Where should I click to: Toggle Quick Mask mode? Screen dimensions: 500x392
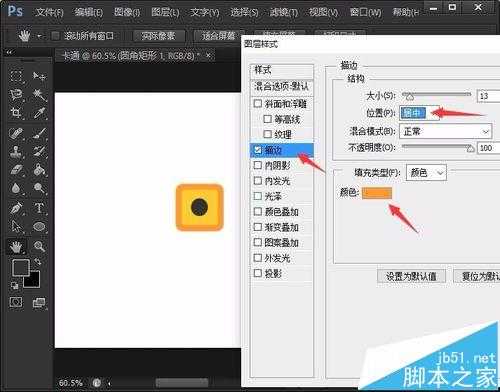[x=16, y=302]
